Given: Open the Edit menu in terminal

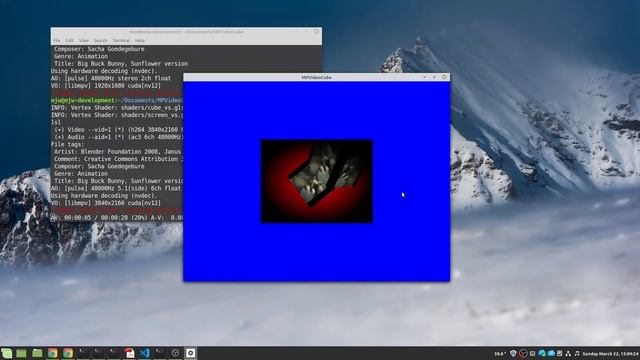Looking at the screenshot, I should click(x=70, y=40).
